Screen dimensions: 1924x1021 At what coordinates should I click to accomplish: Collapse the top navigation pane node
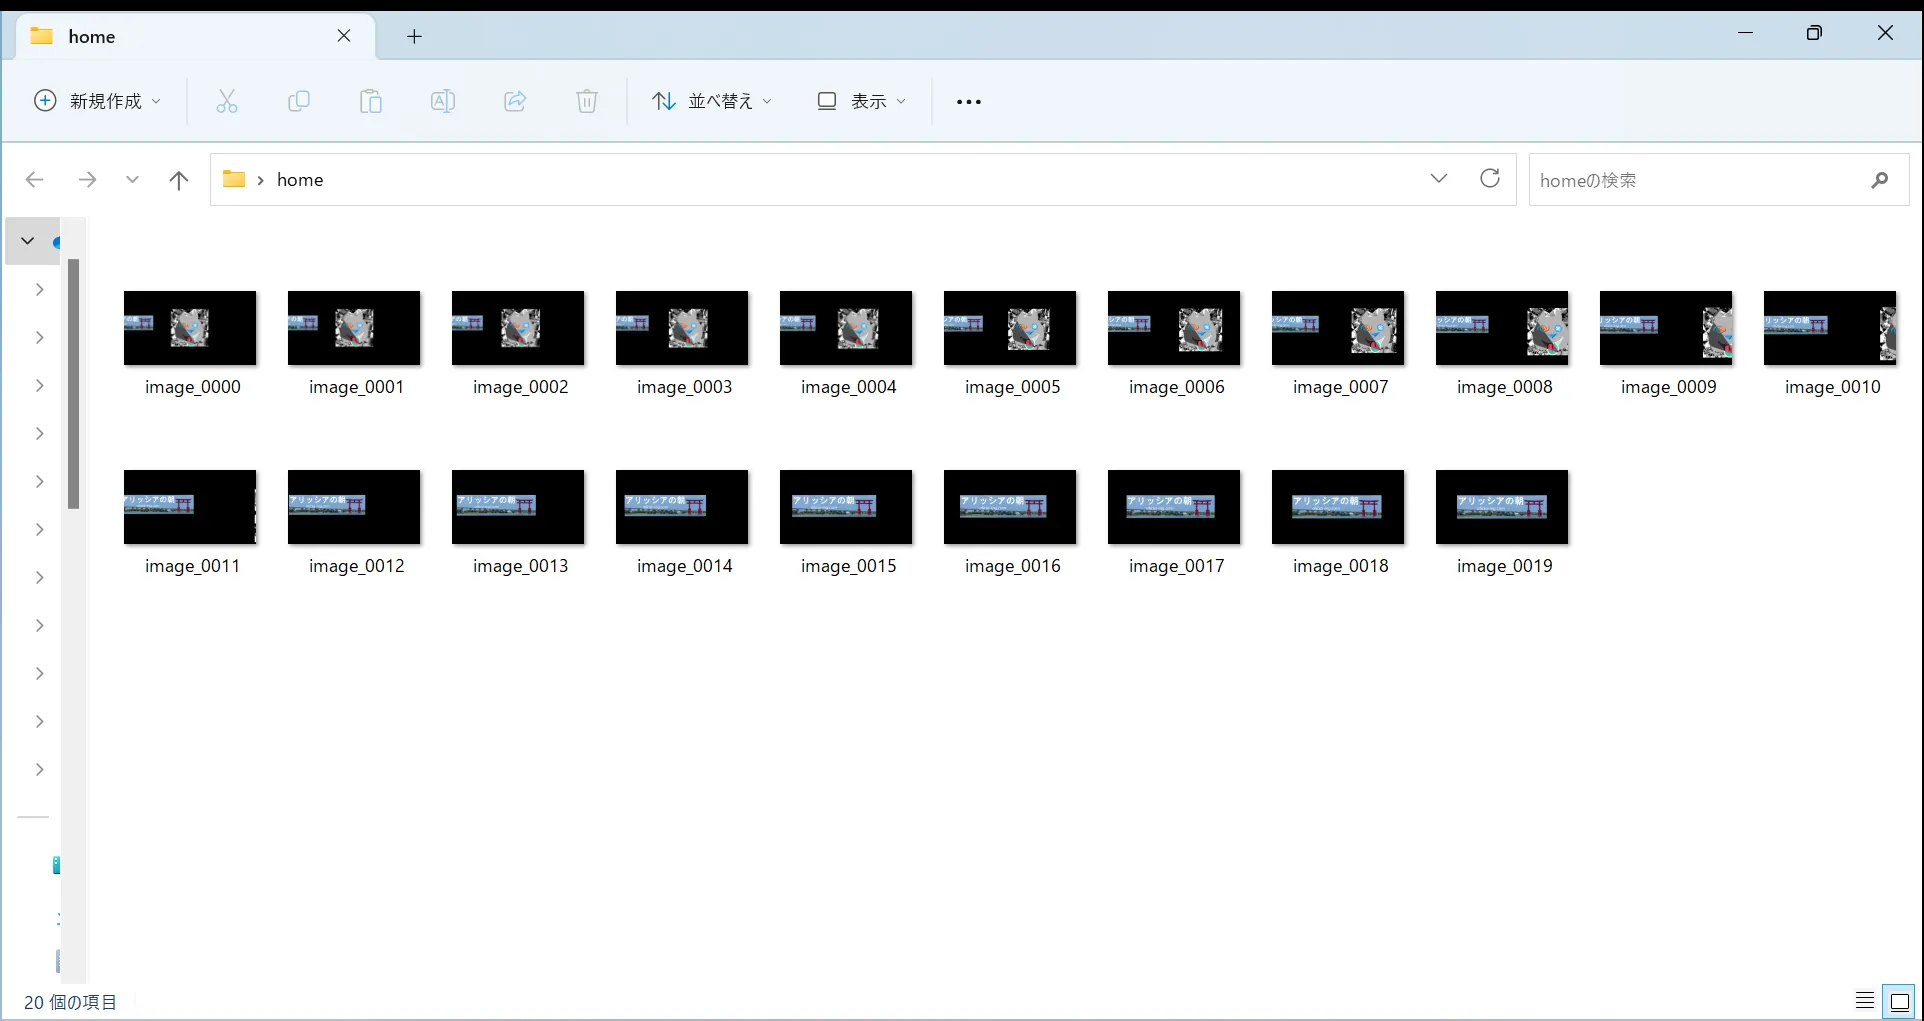(x=28, y=241)
